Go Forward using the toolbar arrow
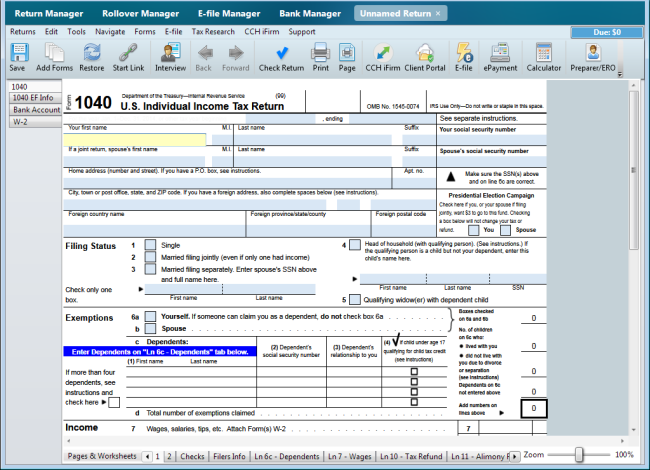This screenshot has width=650, height=470. (x=235, y=57)
